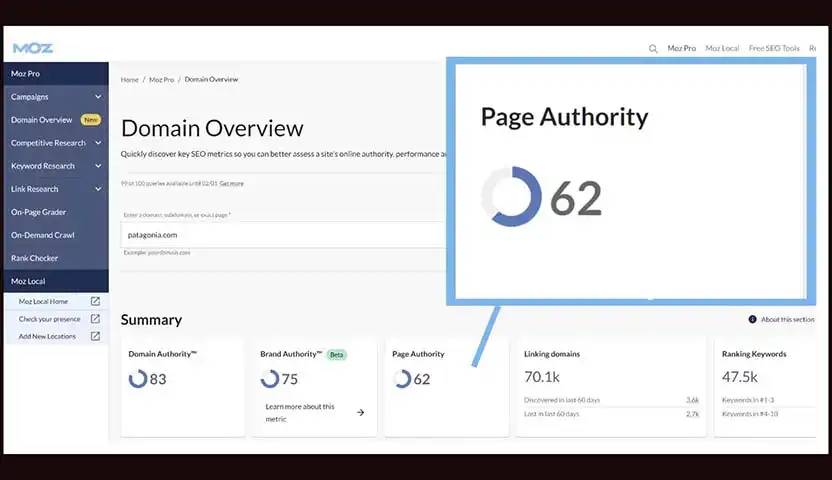The height and width of the screenshot is (480, 832).
Task: Expand the Link Research chevron
Action: click(98, 189)
